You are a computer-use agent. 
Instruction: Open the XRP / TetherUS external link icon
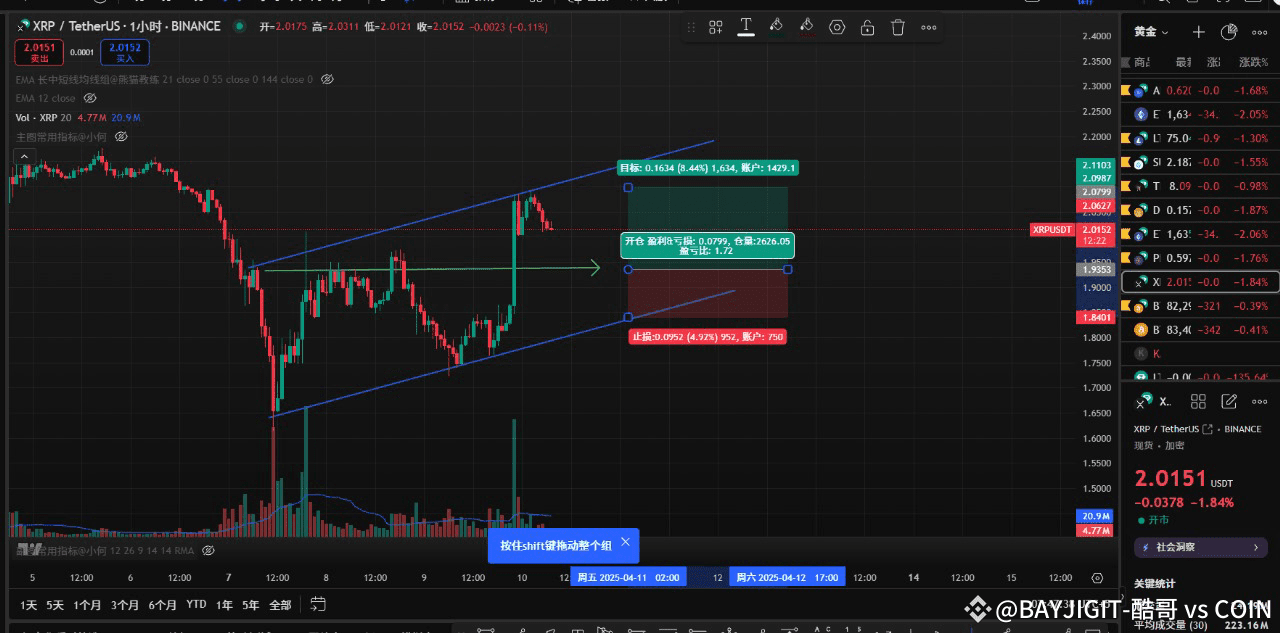[1208, 429]
